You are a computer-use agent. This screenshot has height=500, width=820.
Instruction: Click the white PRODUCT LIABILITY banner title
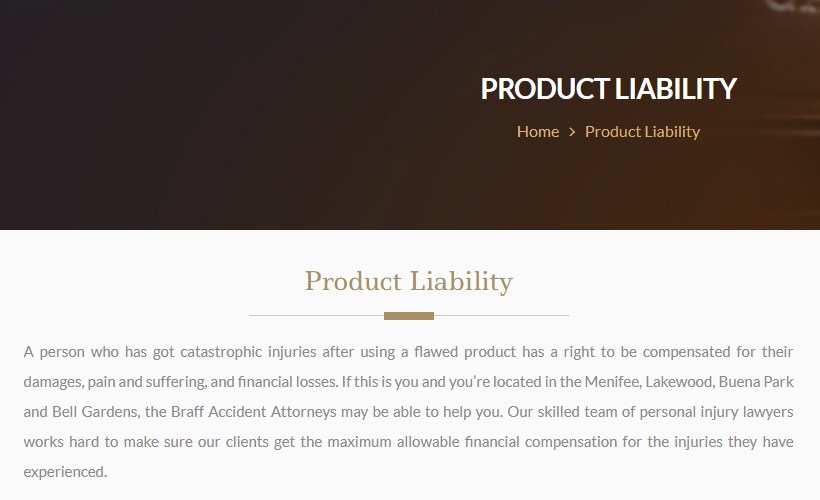pos(608,88)
